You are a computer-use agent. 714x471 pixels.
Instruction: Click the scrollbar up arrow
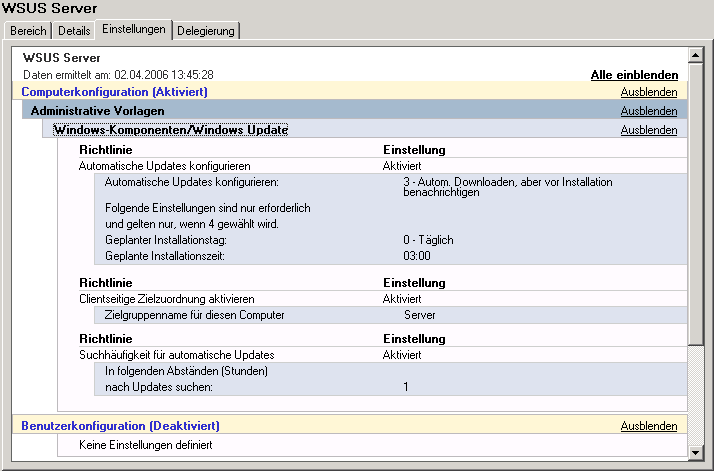tap(695, 56)
